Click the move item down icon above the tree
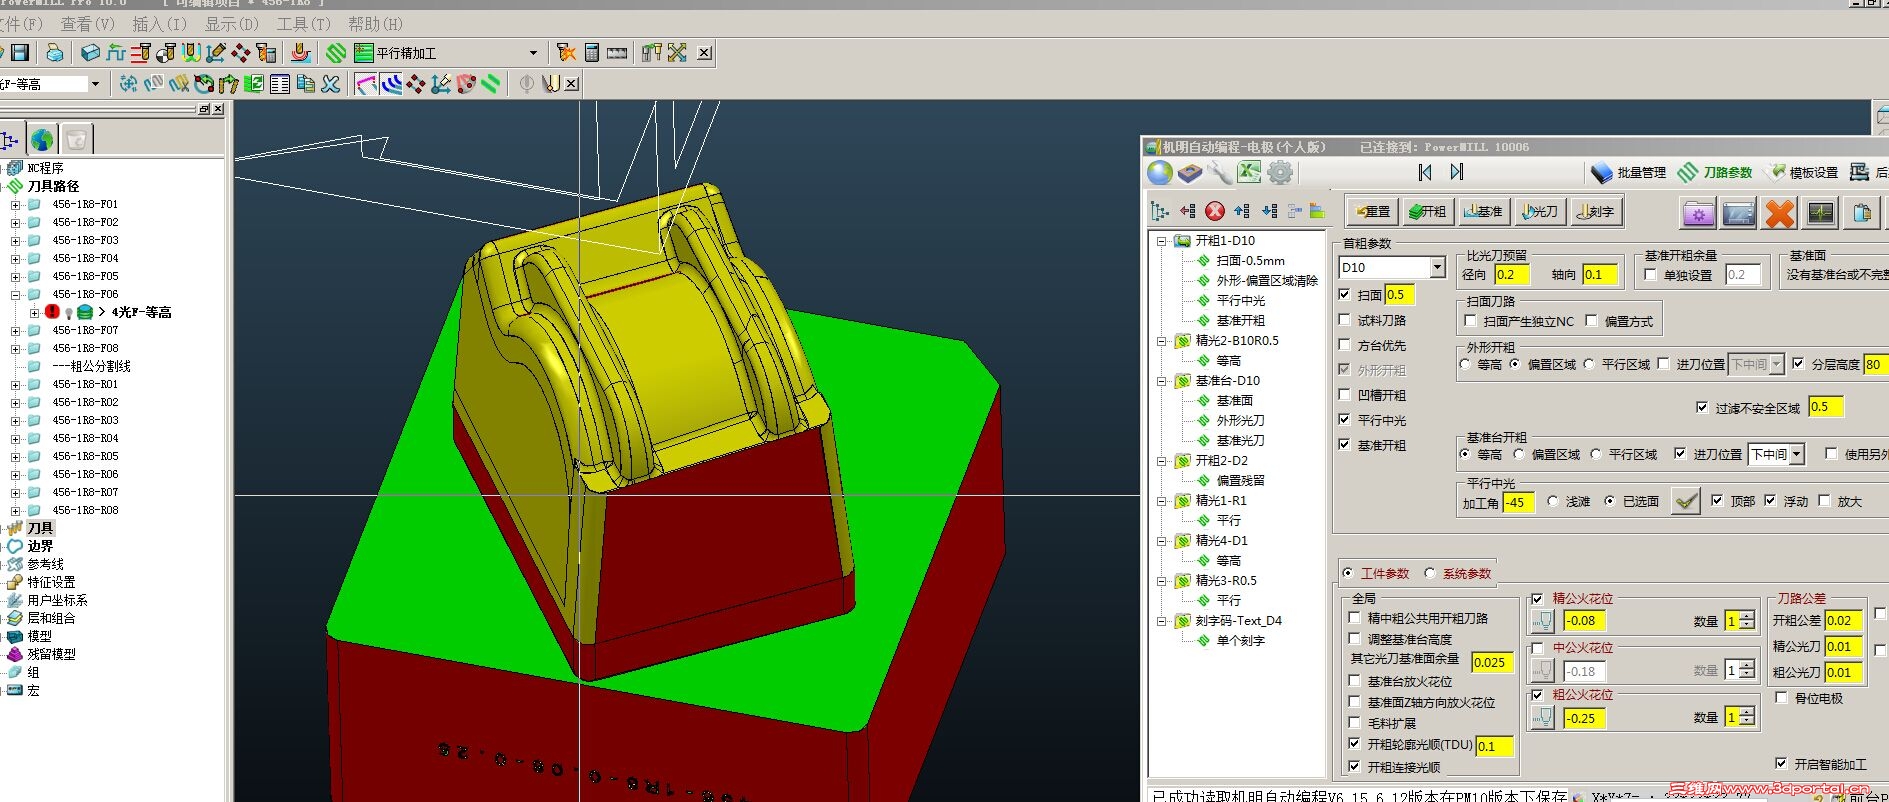The width and height of the screenshot is (1889, 802). [x=1269, y=211]
